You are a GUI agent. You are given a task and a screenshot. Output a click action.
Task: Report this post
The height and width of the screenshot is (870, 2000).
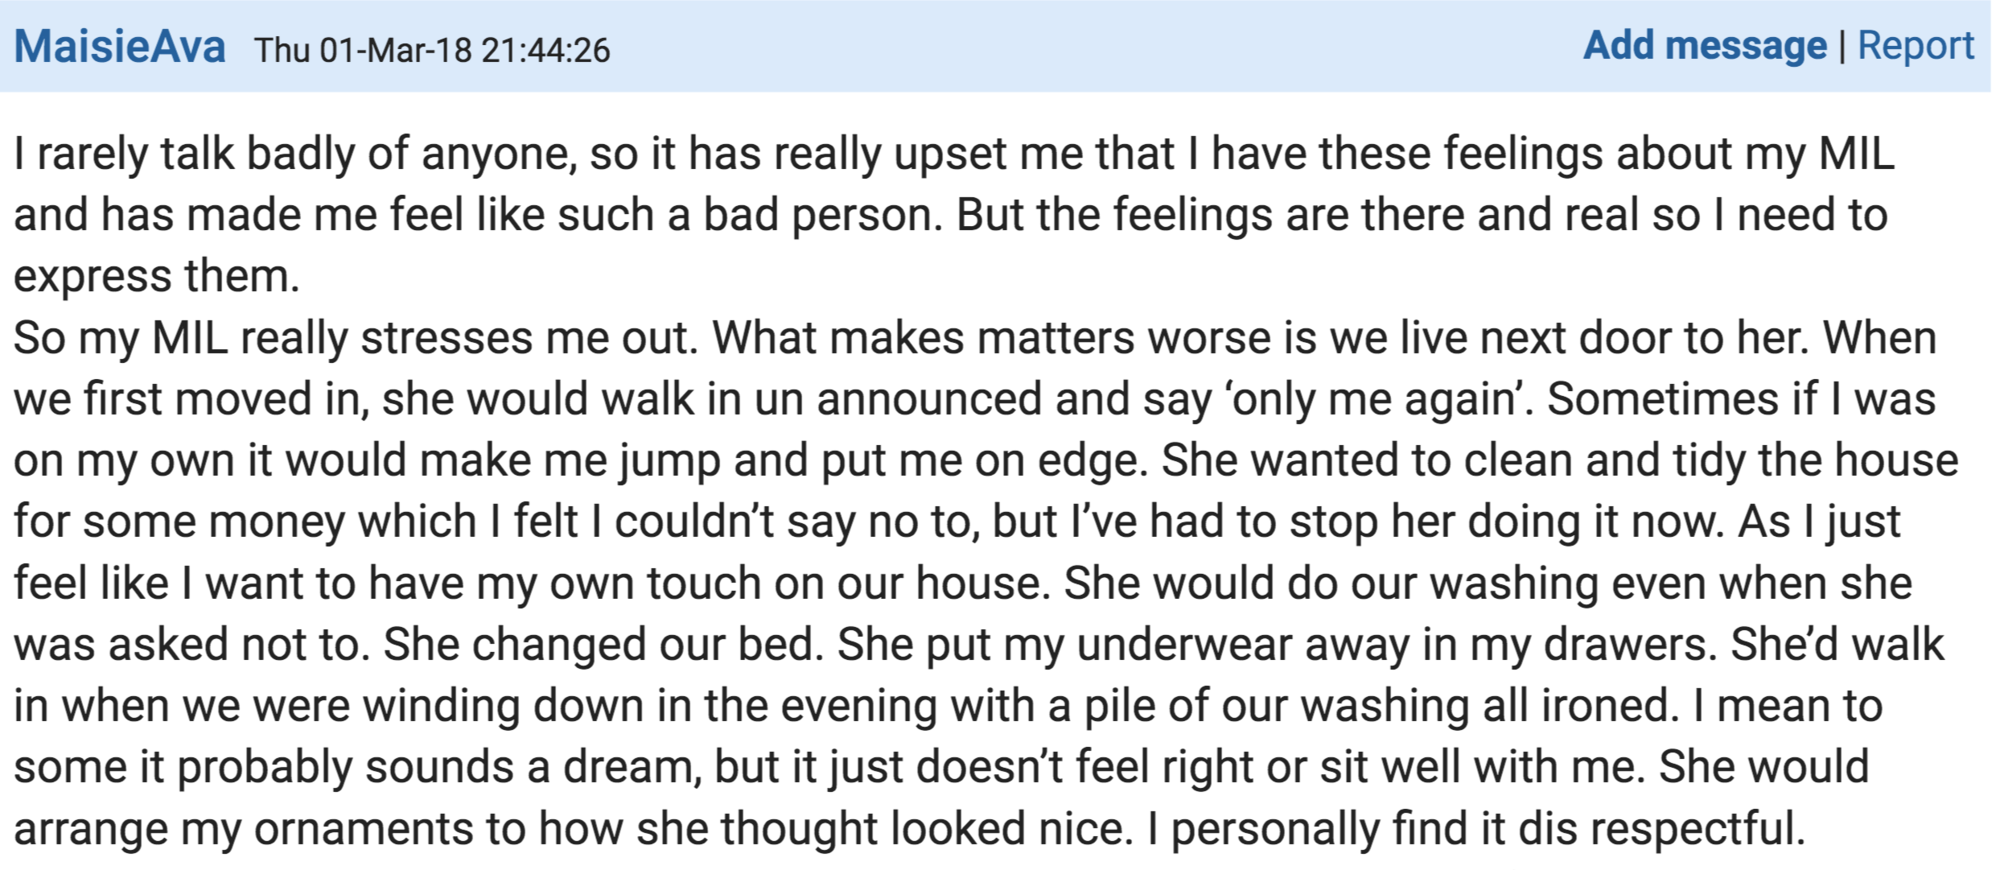click(x=1916, y=46)
